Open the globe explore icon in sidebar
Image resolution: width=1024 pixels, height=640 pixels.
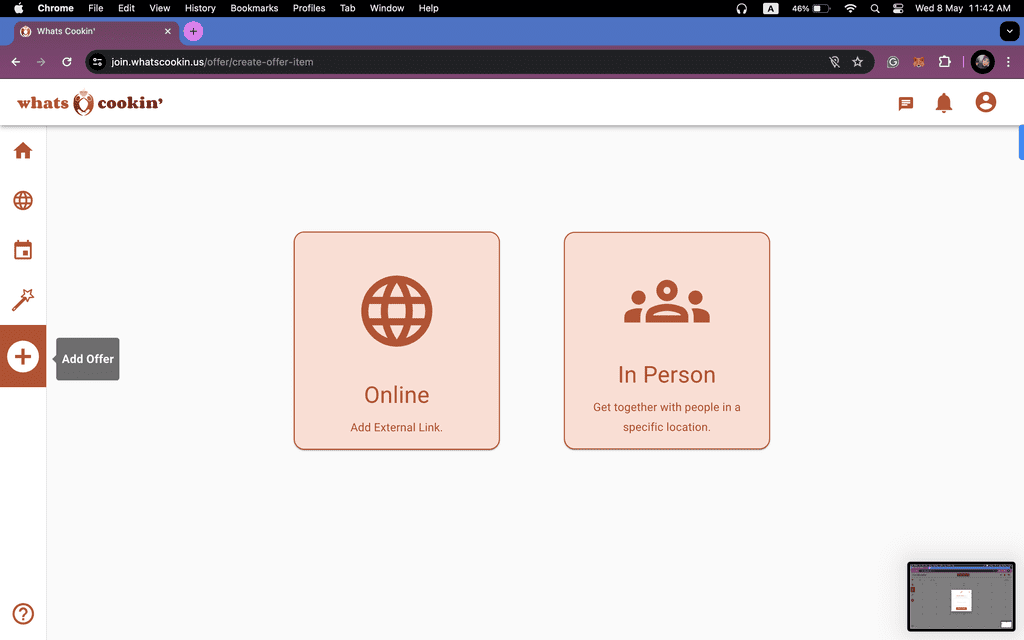pos(23,200)
